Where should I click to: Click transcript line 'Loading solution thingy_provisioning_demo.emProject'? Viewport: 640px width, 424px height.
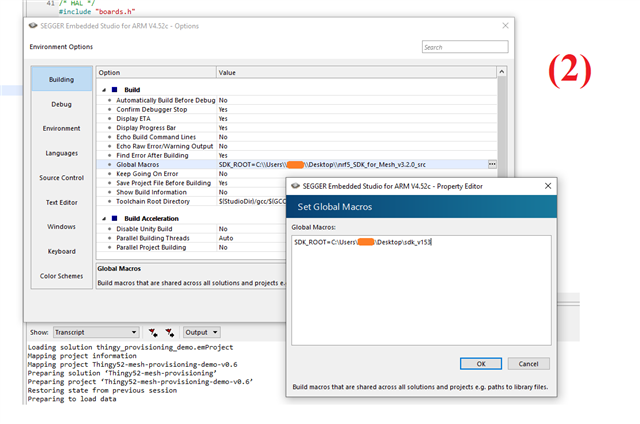pos(131,347)
